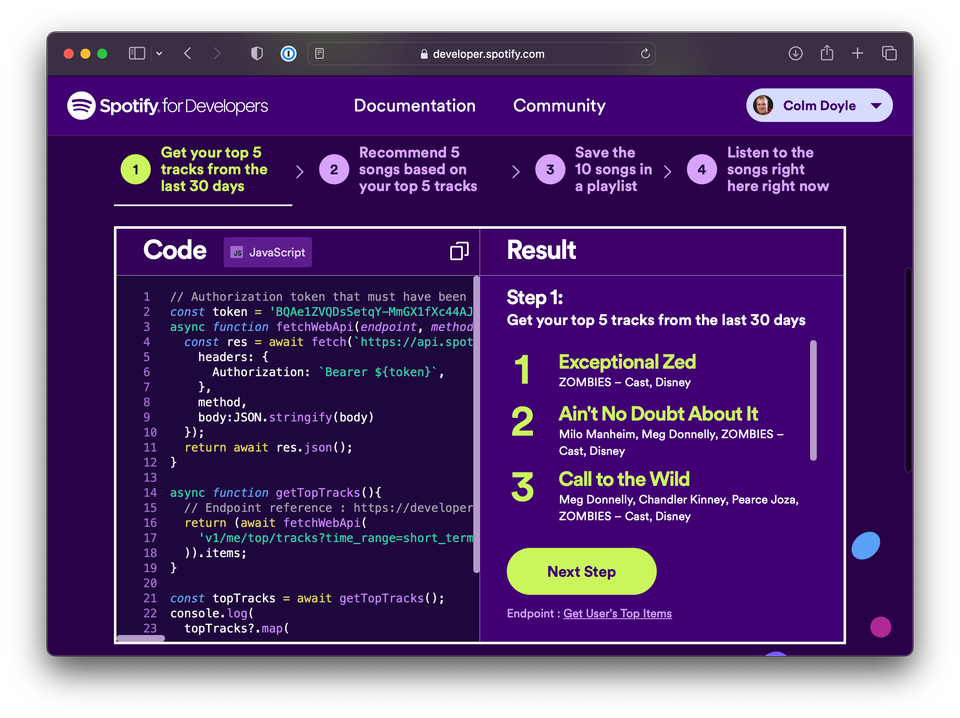Viewport: 960px width, 718px height.
Task: Show Safari downloads
Action: coord(795,54)
